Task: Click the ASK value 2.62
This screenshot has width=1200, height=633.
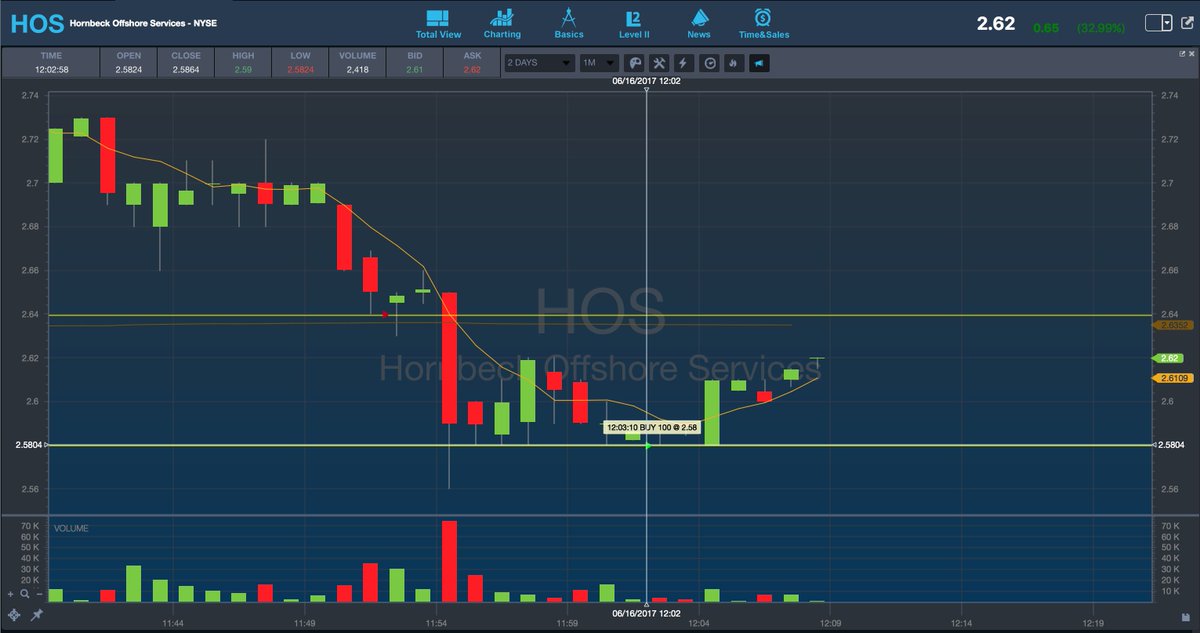Action: (471, 70)
